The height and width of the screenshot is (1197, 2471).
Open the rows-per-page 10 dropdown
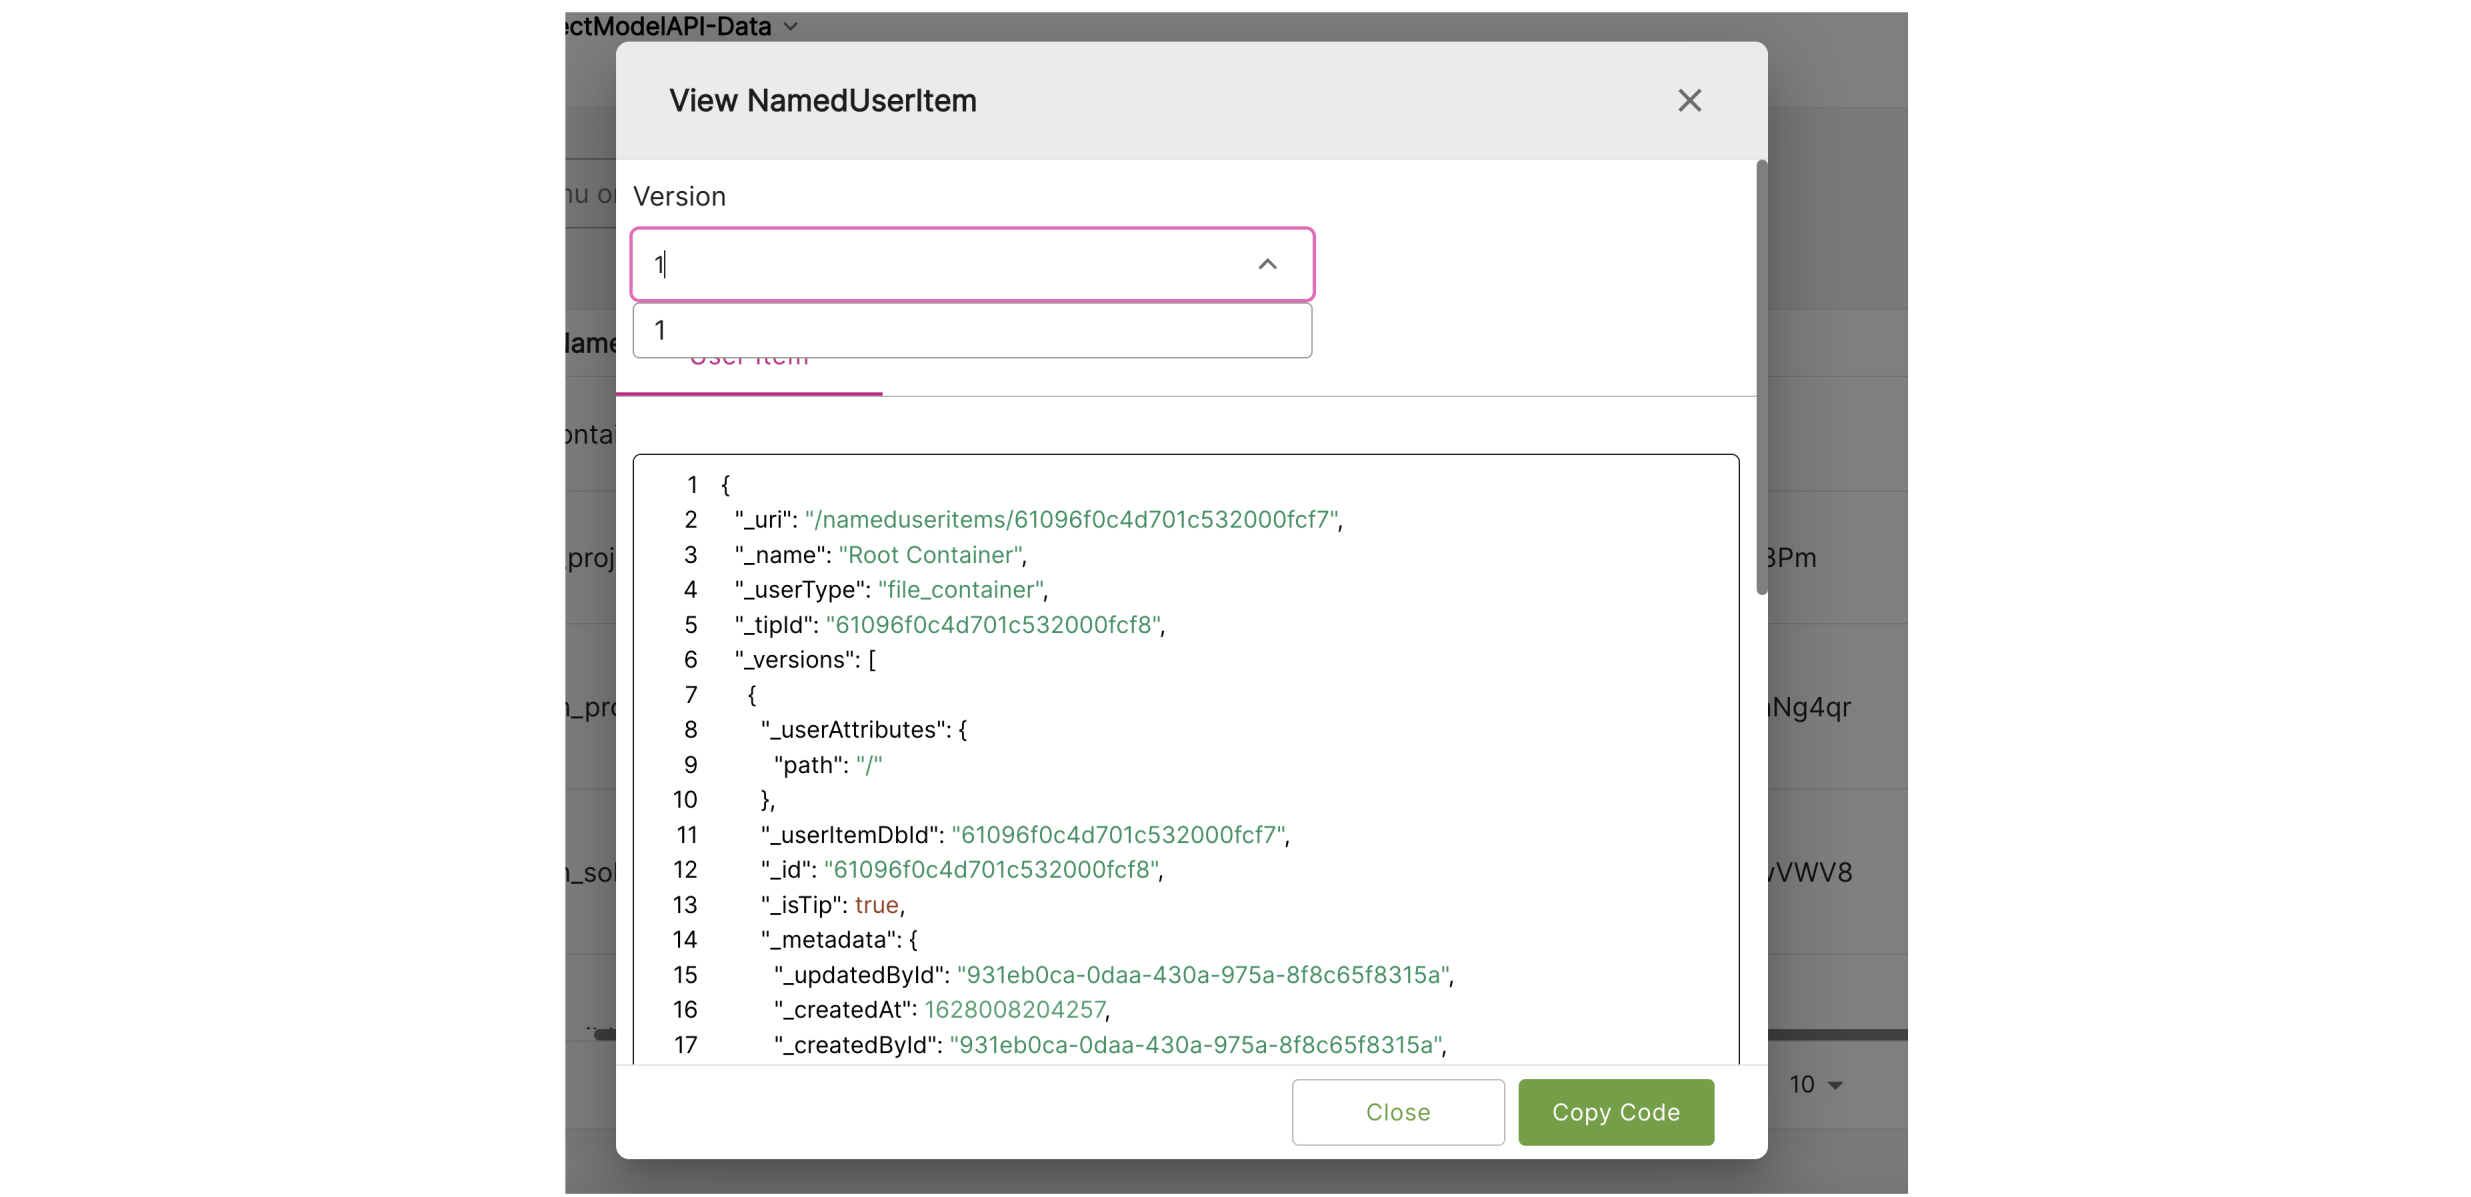point(1815,1084)
